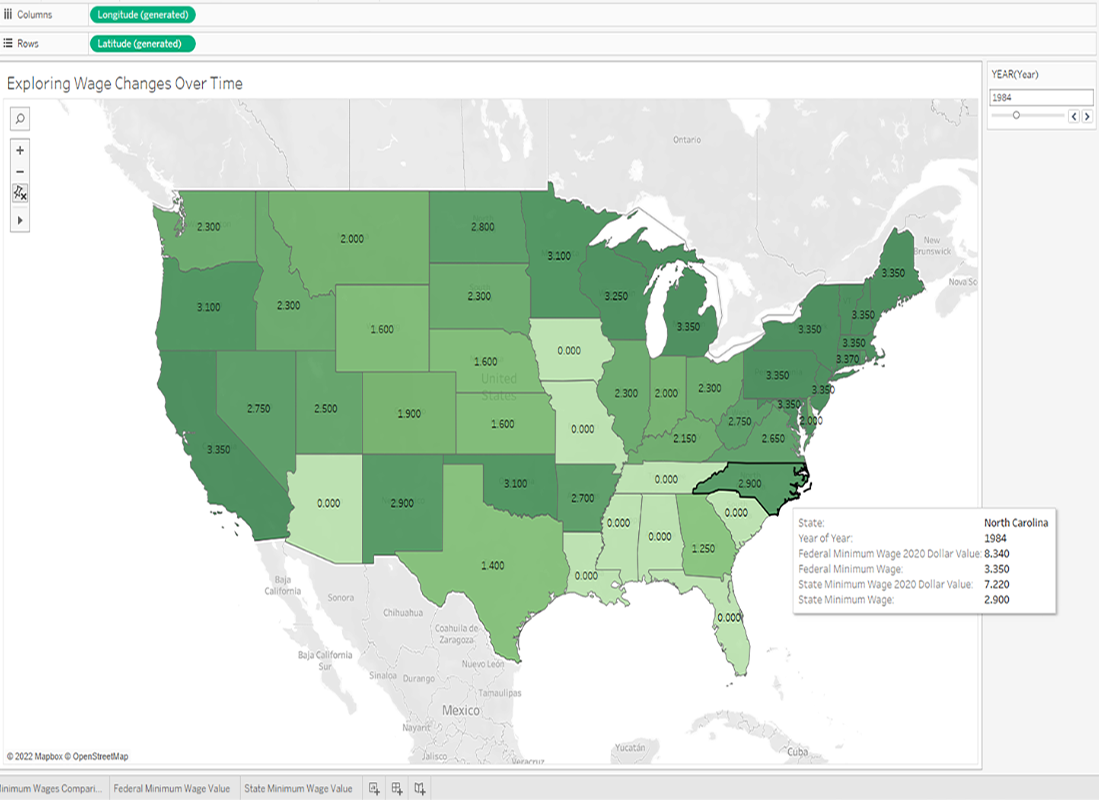Screen dimensions: 1099x800
Task: Switch to the Minimum Wages Comparison tab
Action: tap(50, 789)
